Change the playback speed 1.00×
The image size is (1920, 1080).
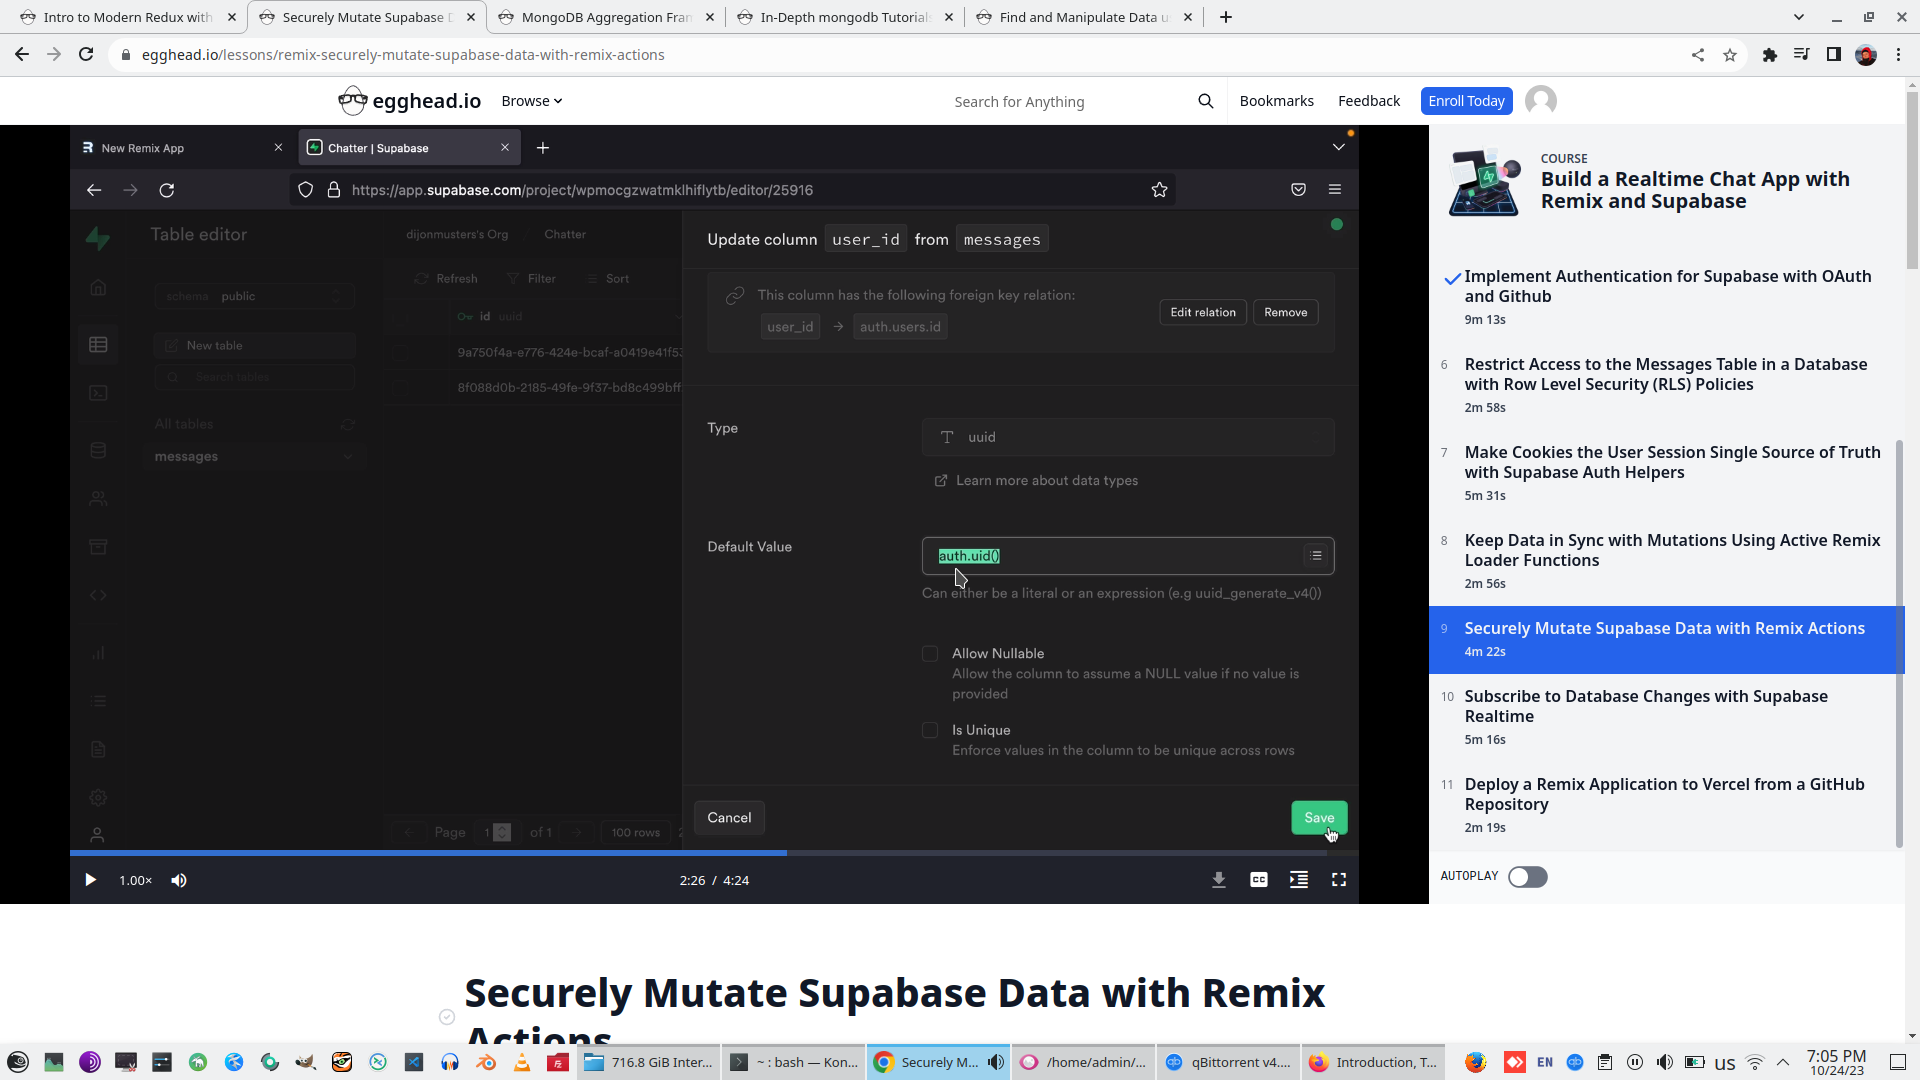(135, 880)
